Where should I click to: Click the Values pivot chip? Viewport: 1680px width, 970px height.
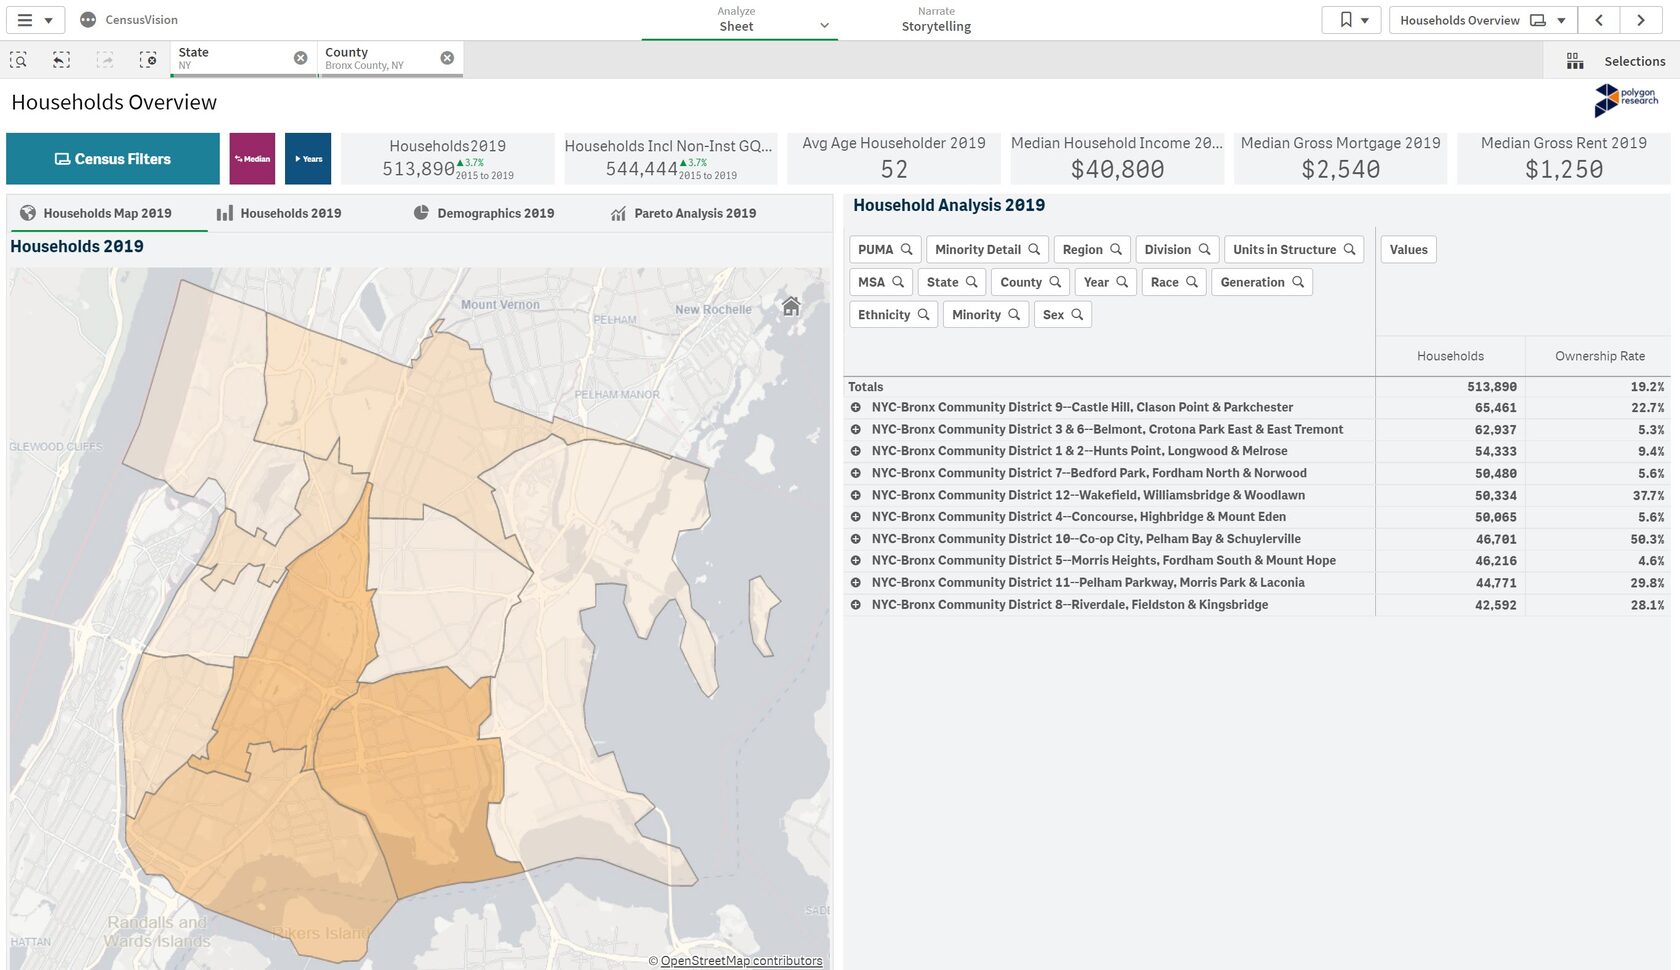point(1408,249)
